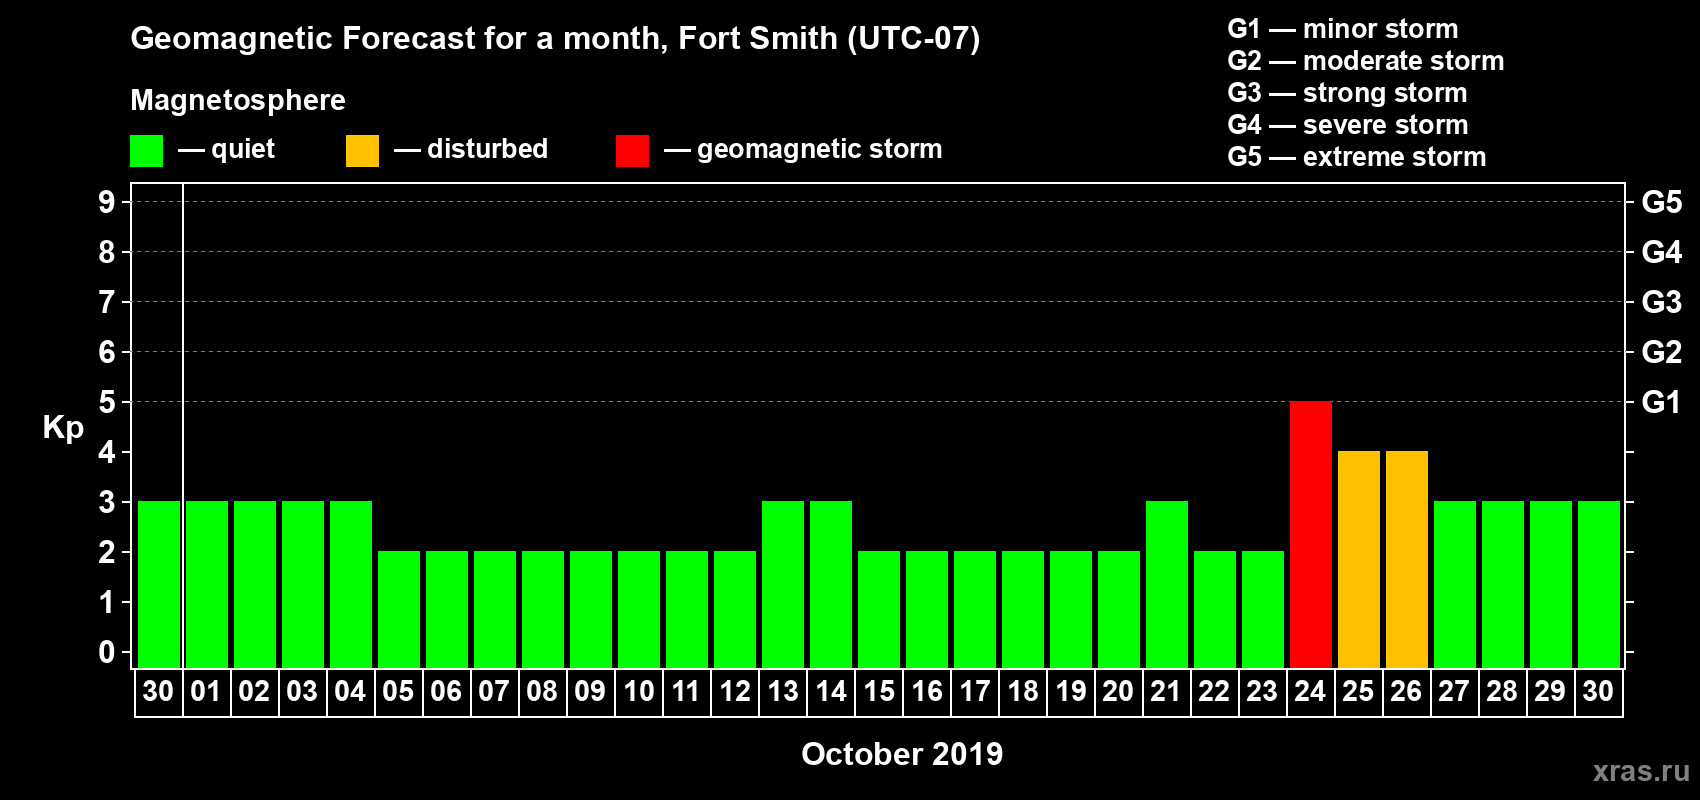Click the date label '10' on x-axis
Screen dimensions: 1700x800
click(638, 691)
